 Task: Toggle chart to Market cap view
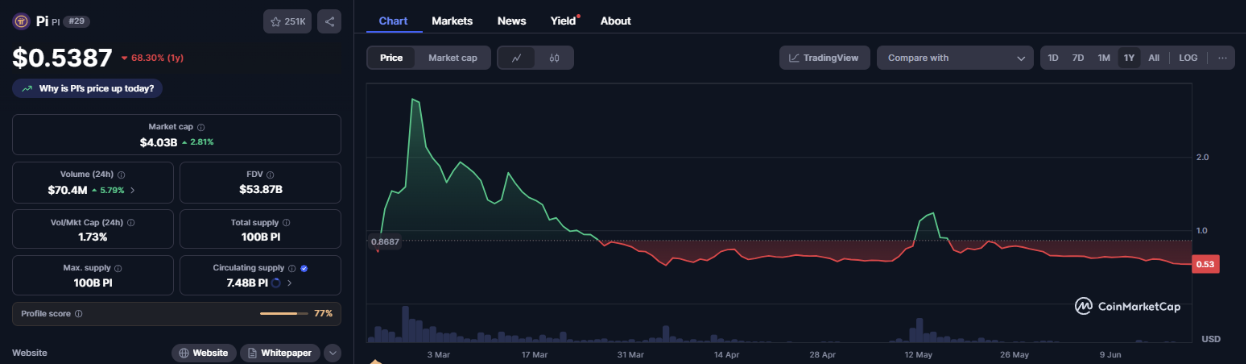(453, 58)
